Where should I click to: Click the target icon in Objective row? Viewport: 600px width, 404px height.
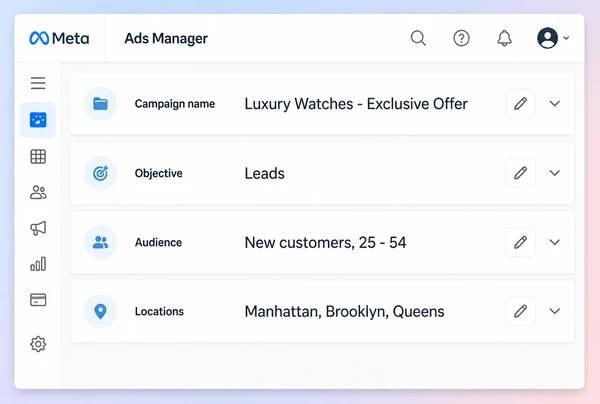pos(100,173)
